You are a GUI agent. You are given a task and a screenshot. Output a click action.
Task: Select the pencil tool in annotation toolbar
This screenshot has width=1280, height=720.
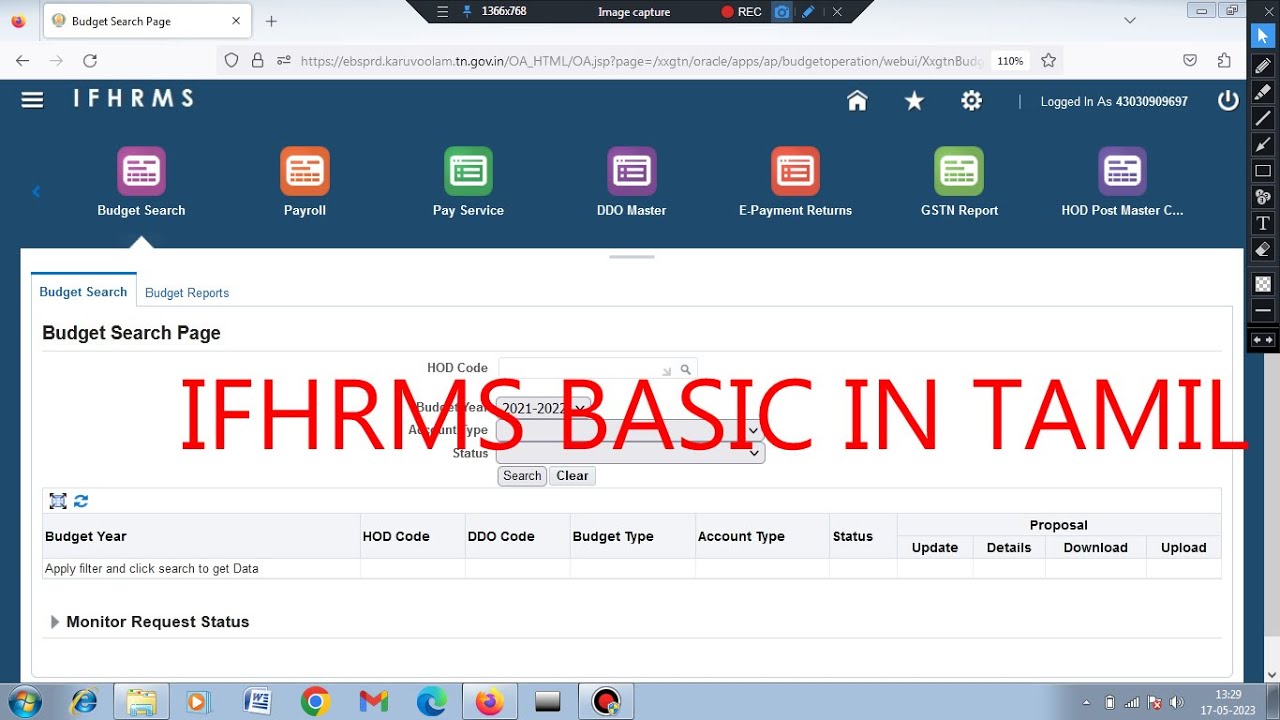coord(1263,66)
